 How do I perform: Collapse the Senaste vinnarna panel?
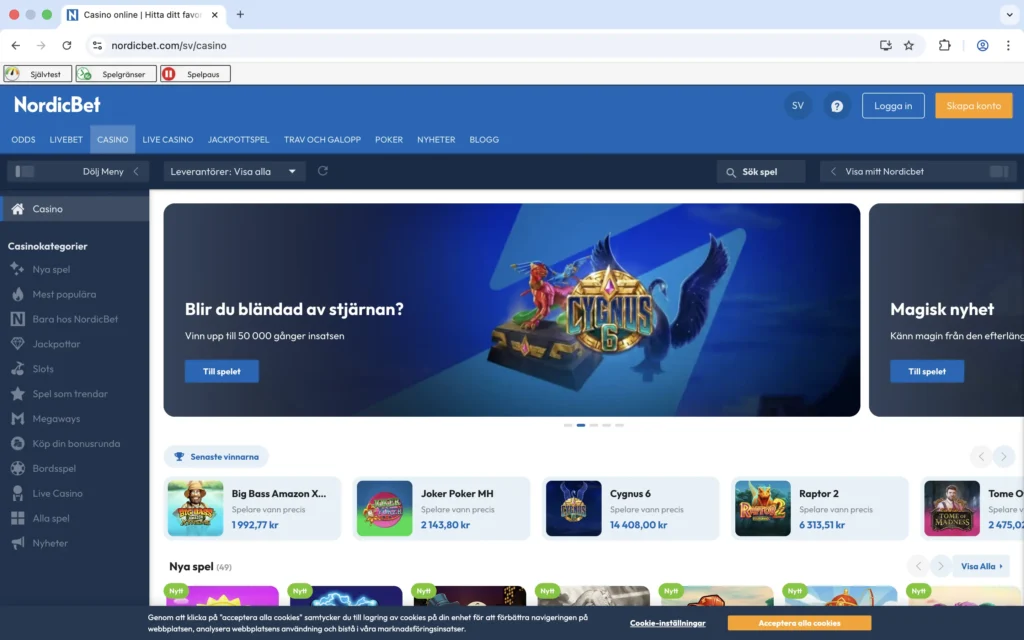tap(216, 456)
